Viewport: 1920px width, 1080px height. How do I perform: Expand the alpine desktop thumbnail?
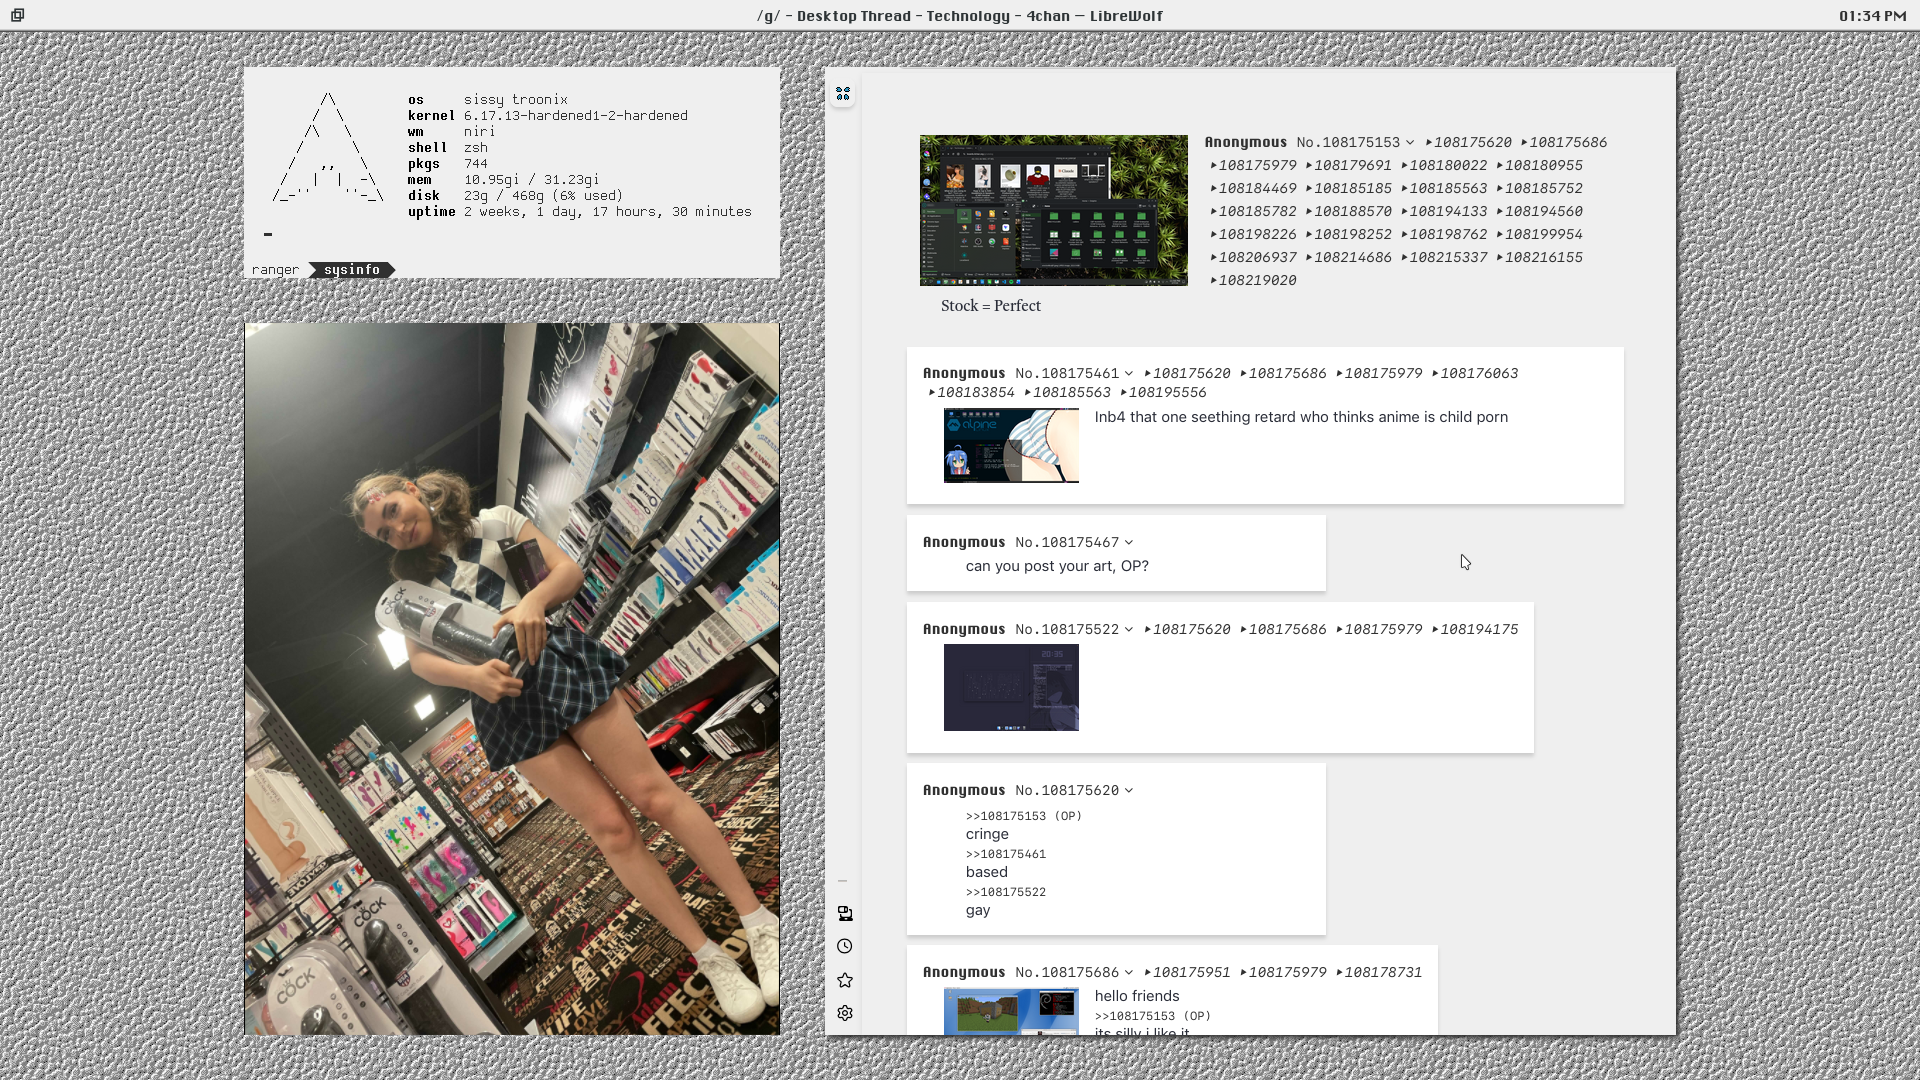click(1011, 445)
